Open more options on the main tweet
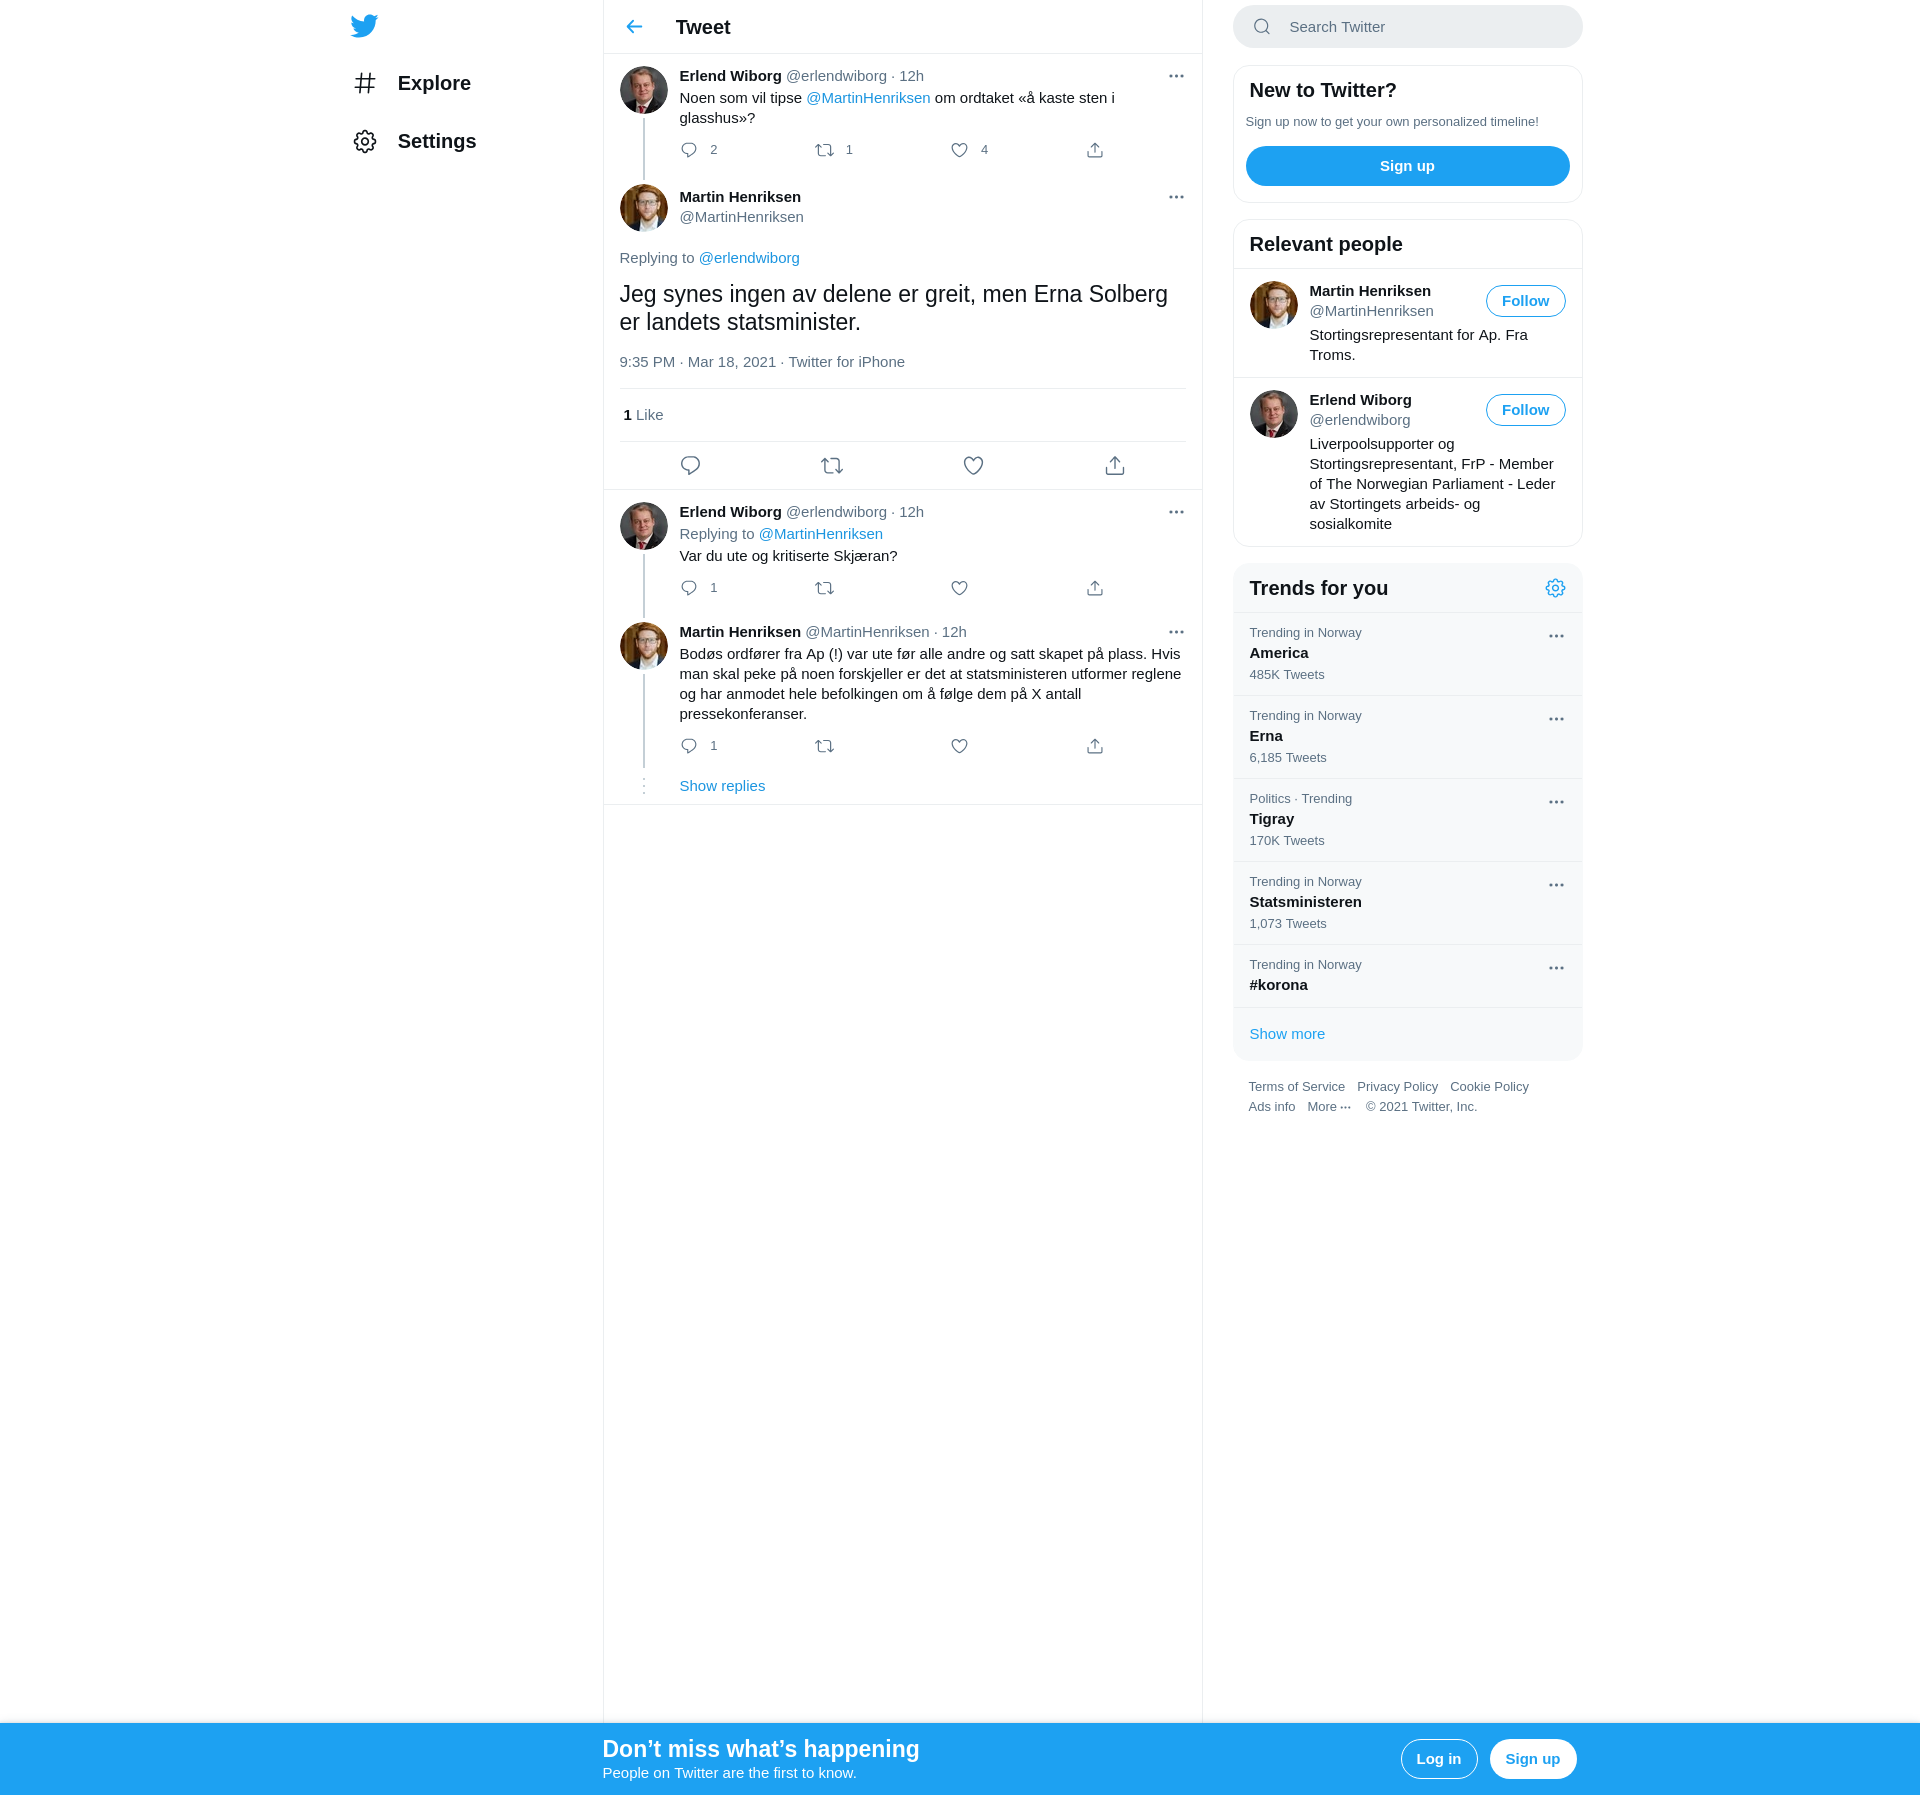This screenshot has height=1795, width=1920. 1176,197
